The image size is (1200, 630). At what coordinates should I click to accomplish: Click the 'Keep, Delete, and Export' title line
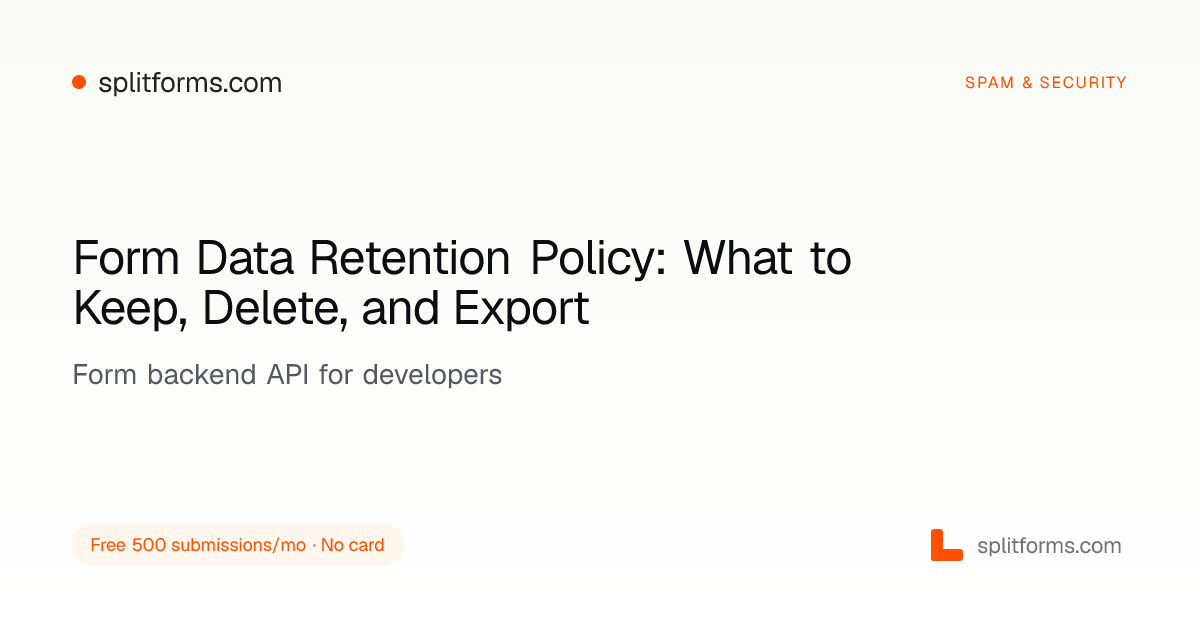point(331,309)
